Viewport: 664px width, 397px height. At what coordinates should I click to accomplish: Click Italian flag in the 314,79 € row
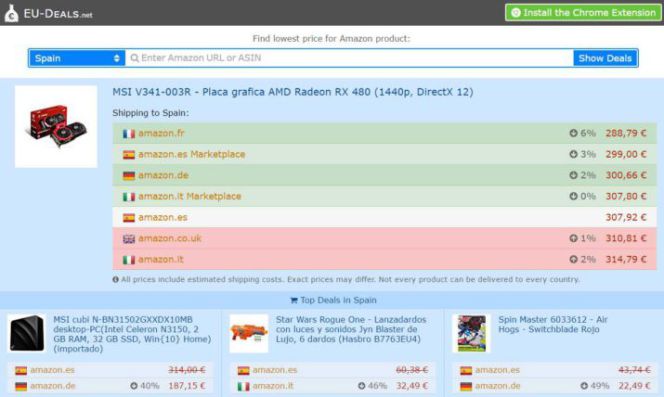coord(129,260)
